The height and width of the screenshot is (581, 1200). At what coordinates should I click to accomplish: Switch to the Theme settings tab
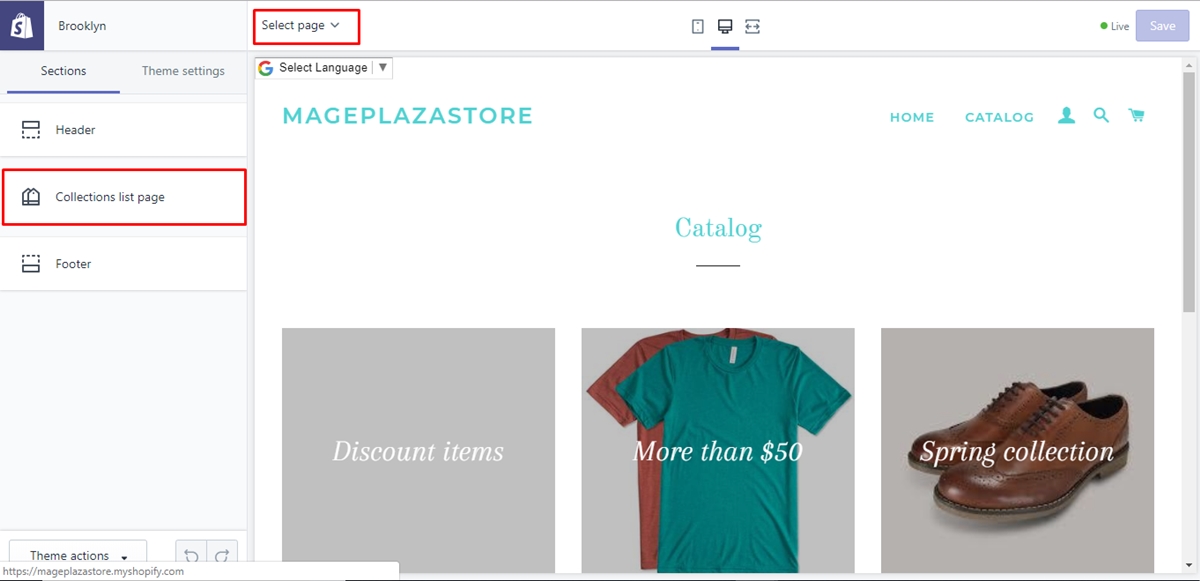pos(183,71)
